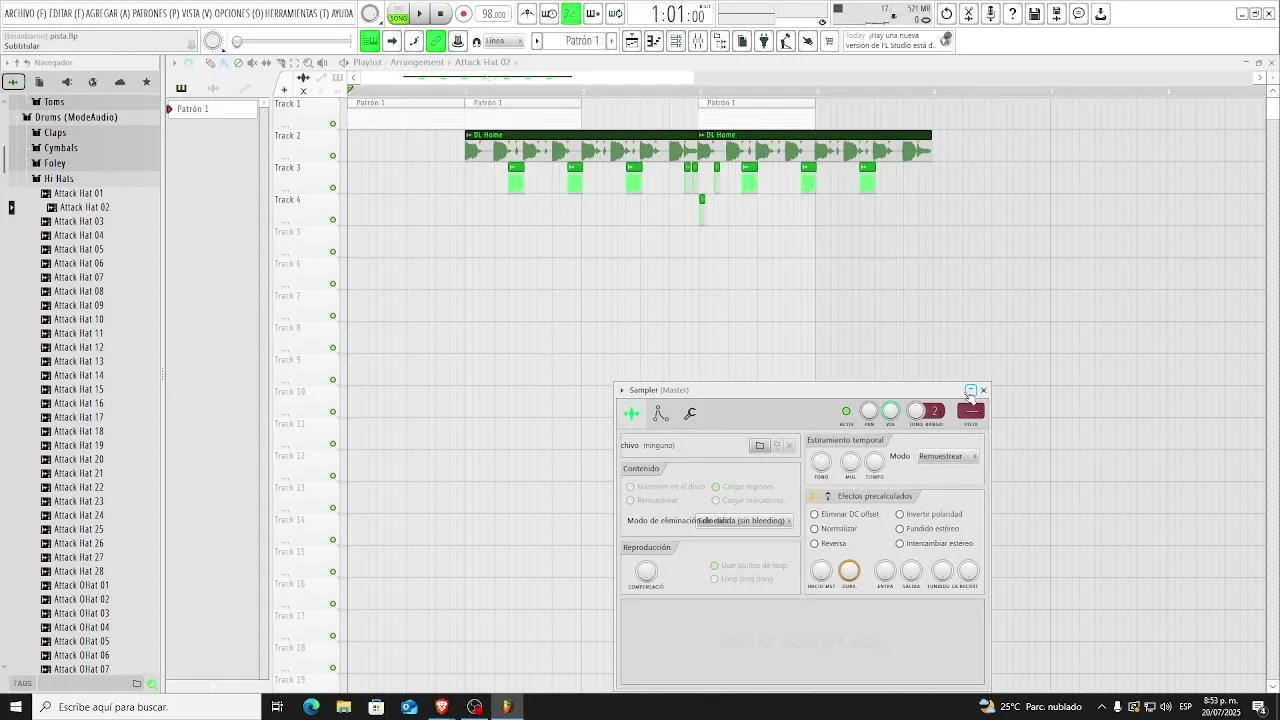
Task: Open the sample folder browse button in Sampler
Action: 759,445
